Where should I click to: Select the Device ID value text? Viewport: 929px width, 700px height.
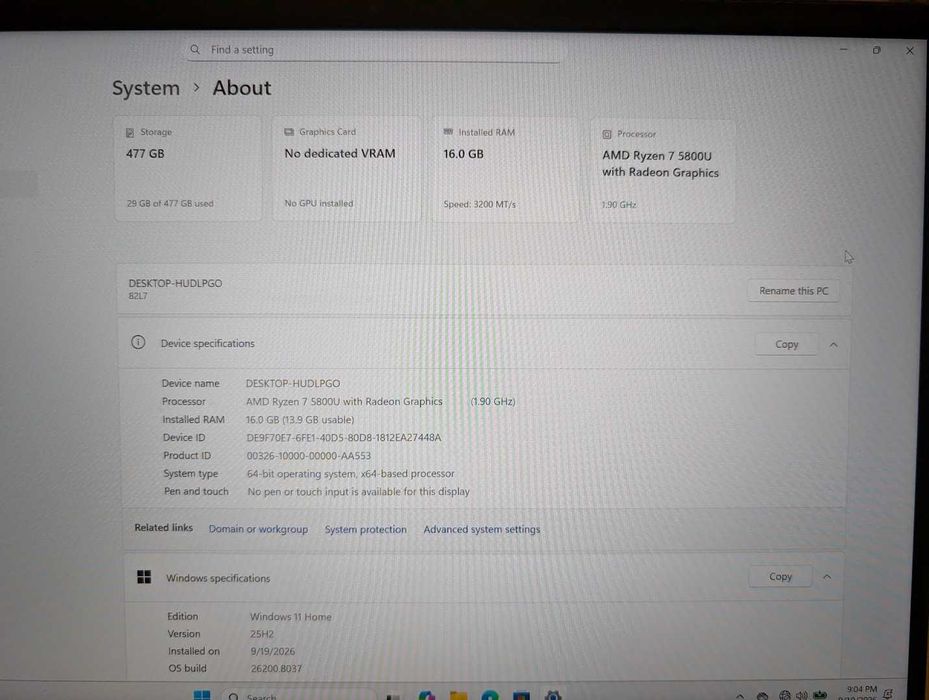pyautogui.click(x=344, y=438)
